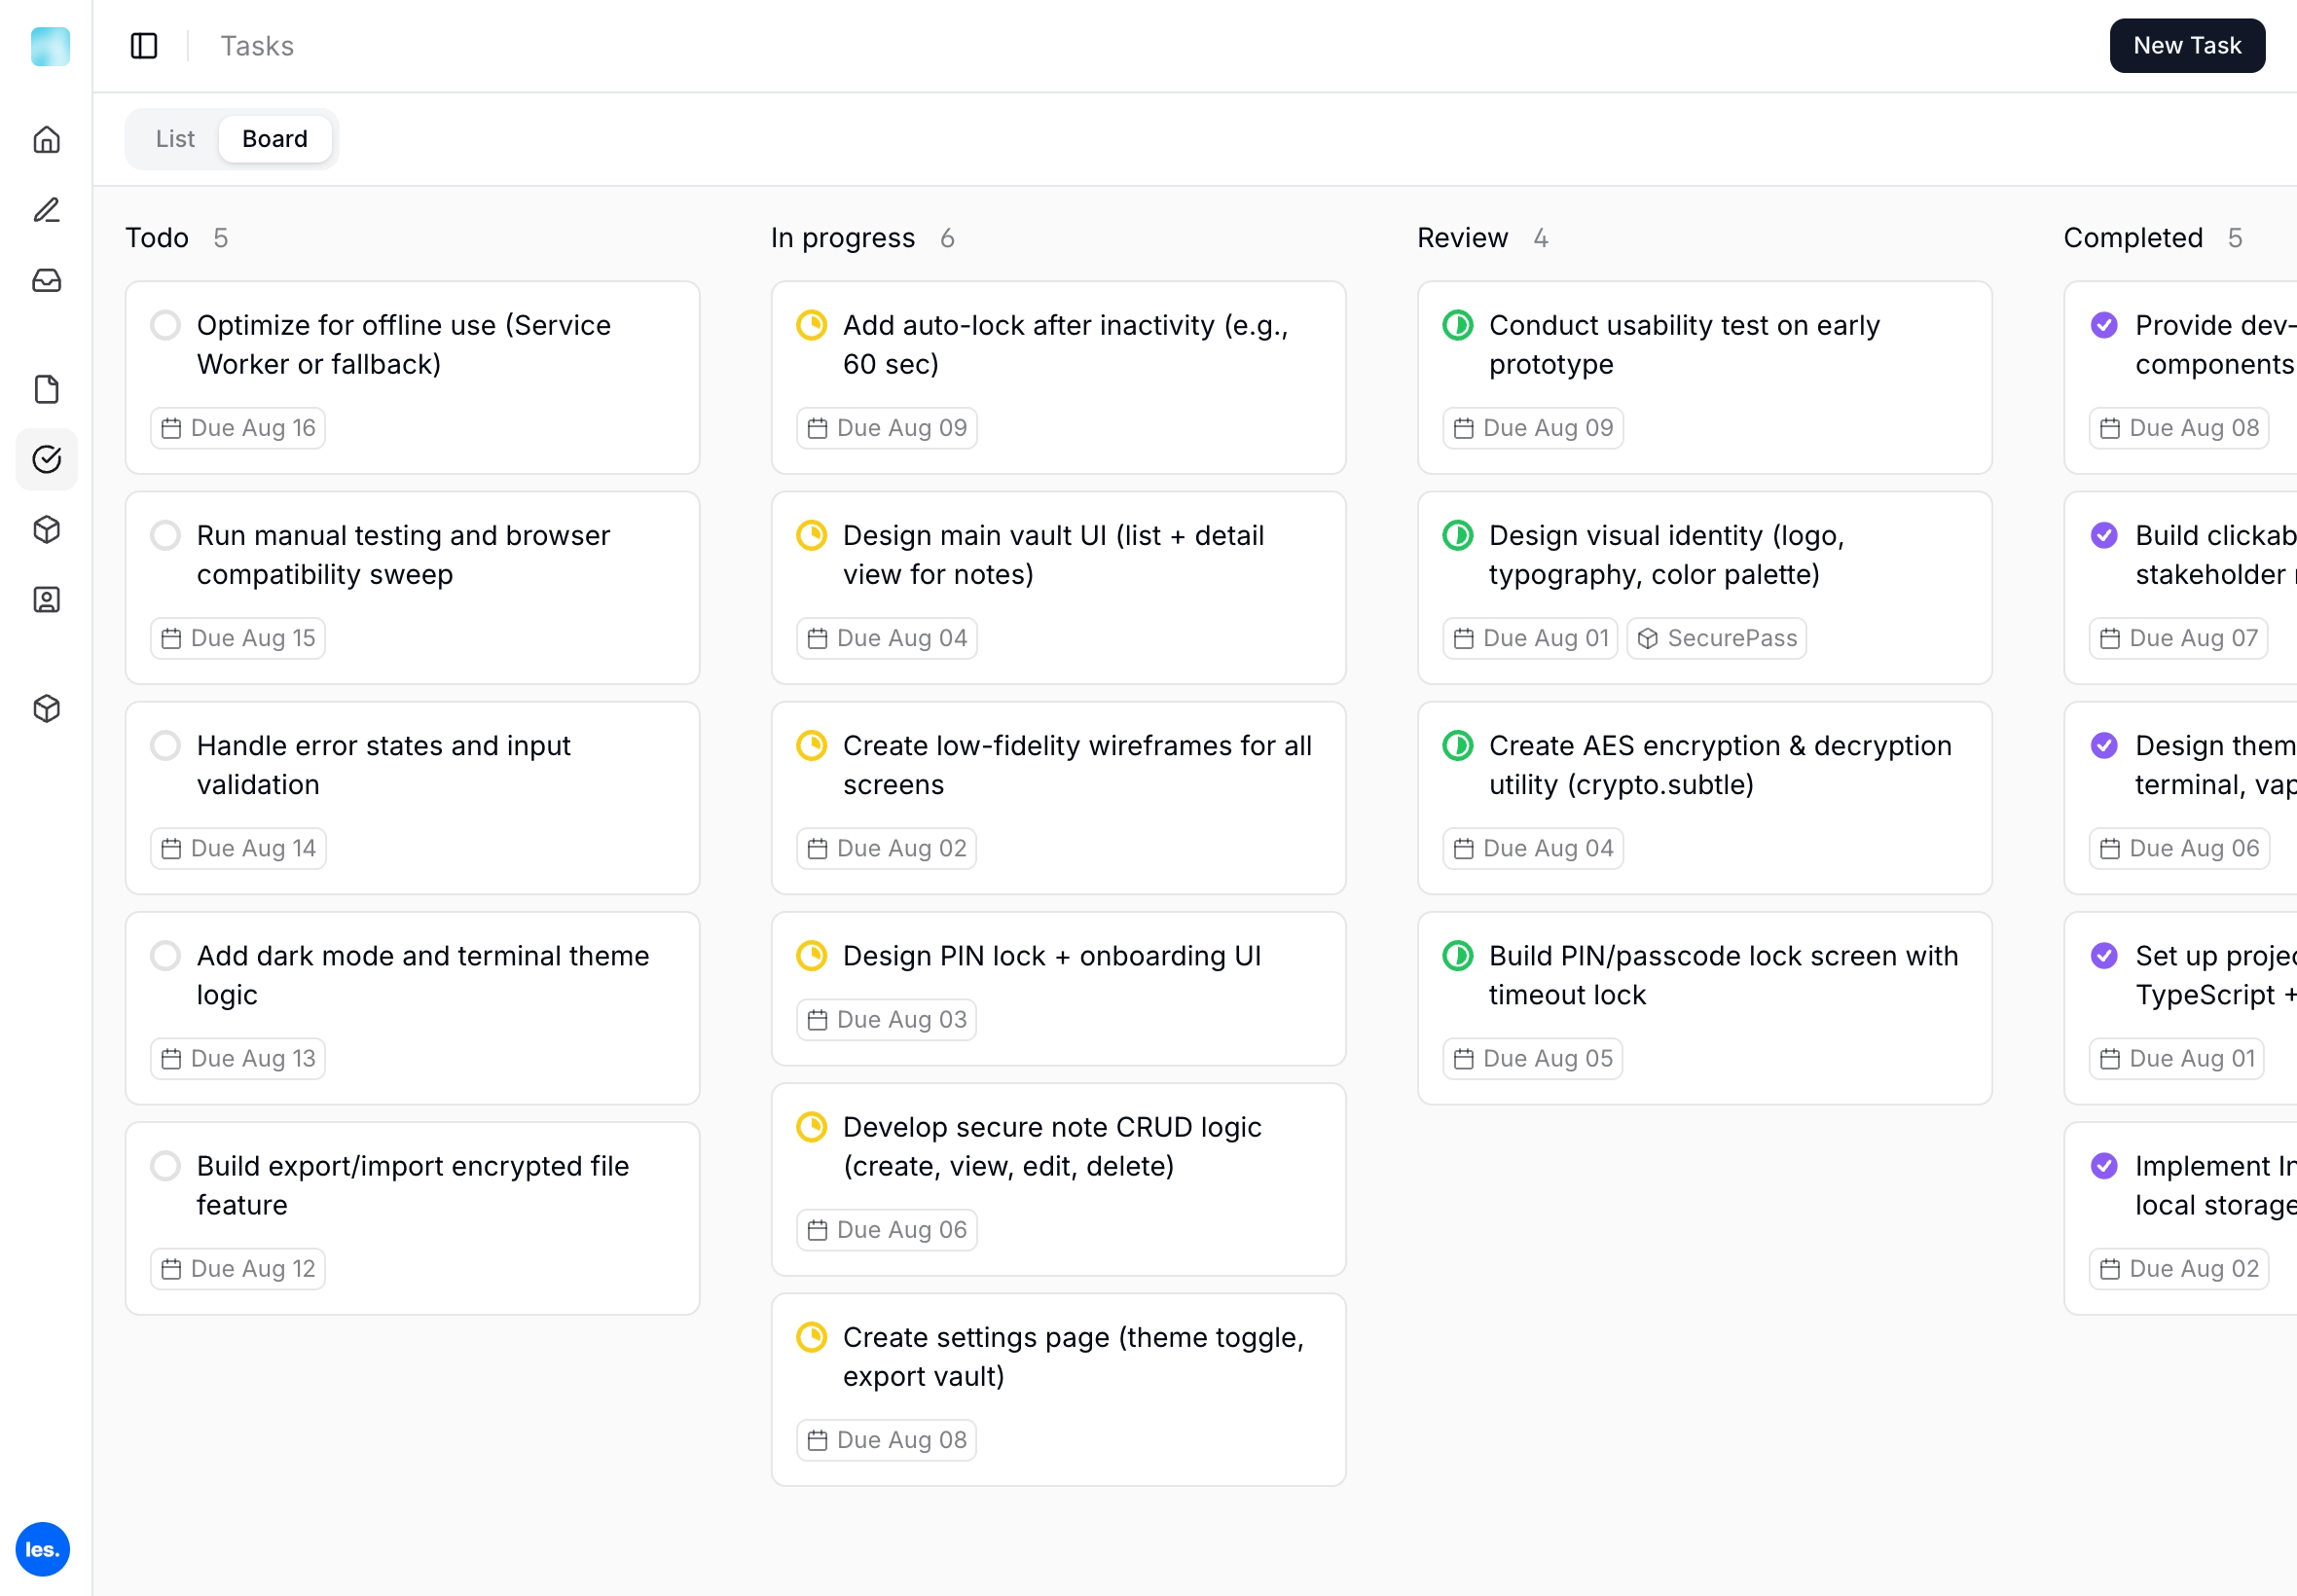This screenshot has width=2297, height=1596.
Task: Check the 'Handle error states' task circle
Action: (x=165, y=745)
